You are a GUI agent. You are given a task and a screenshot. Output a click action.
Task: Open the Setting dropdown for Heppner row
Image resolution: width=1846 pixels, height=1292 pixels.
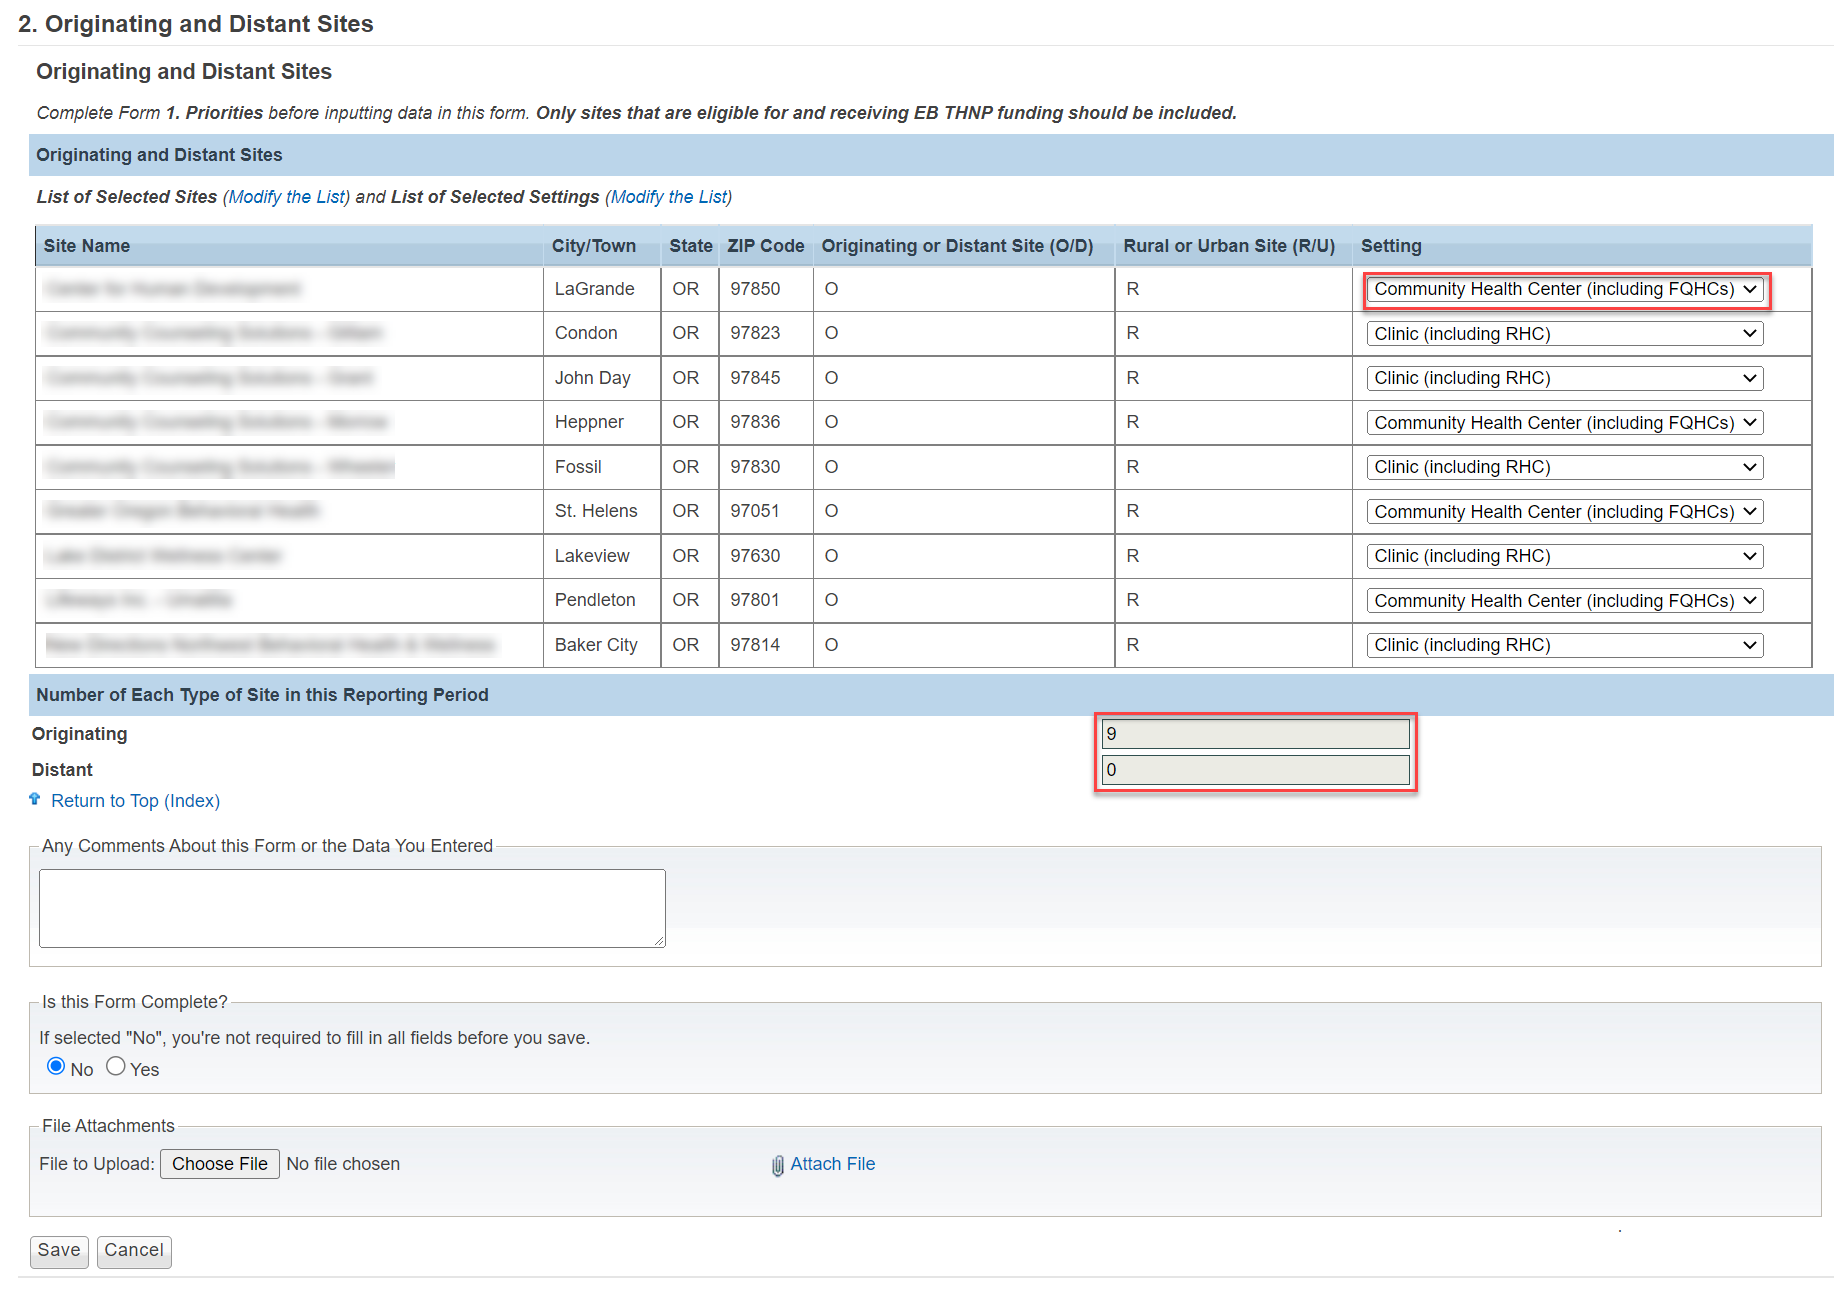(1564, 423)
